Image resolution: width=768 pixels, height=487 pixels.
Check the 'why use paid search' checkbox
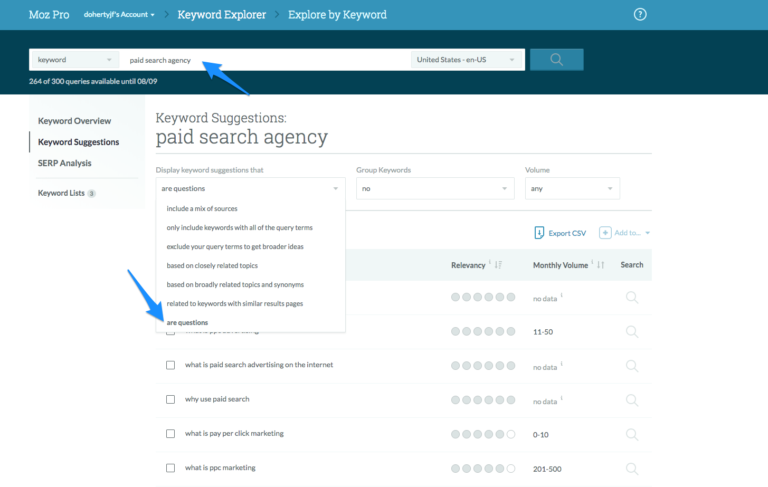(x=170, y=400)
